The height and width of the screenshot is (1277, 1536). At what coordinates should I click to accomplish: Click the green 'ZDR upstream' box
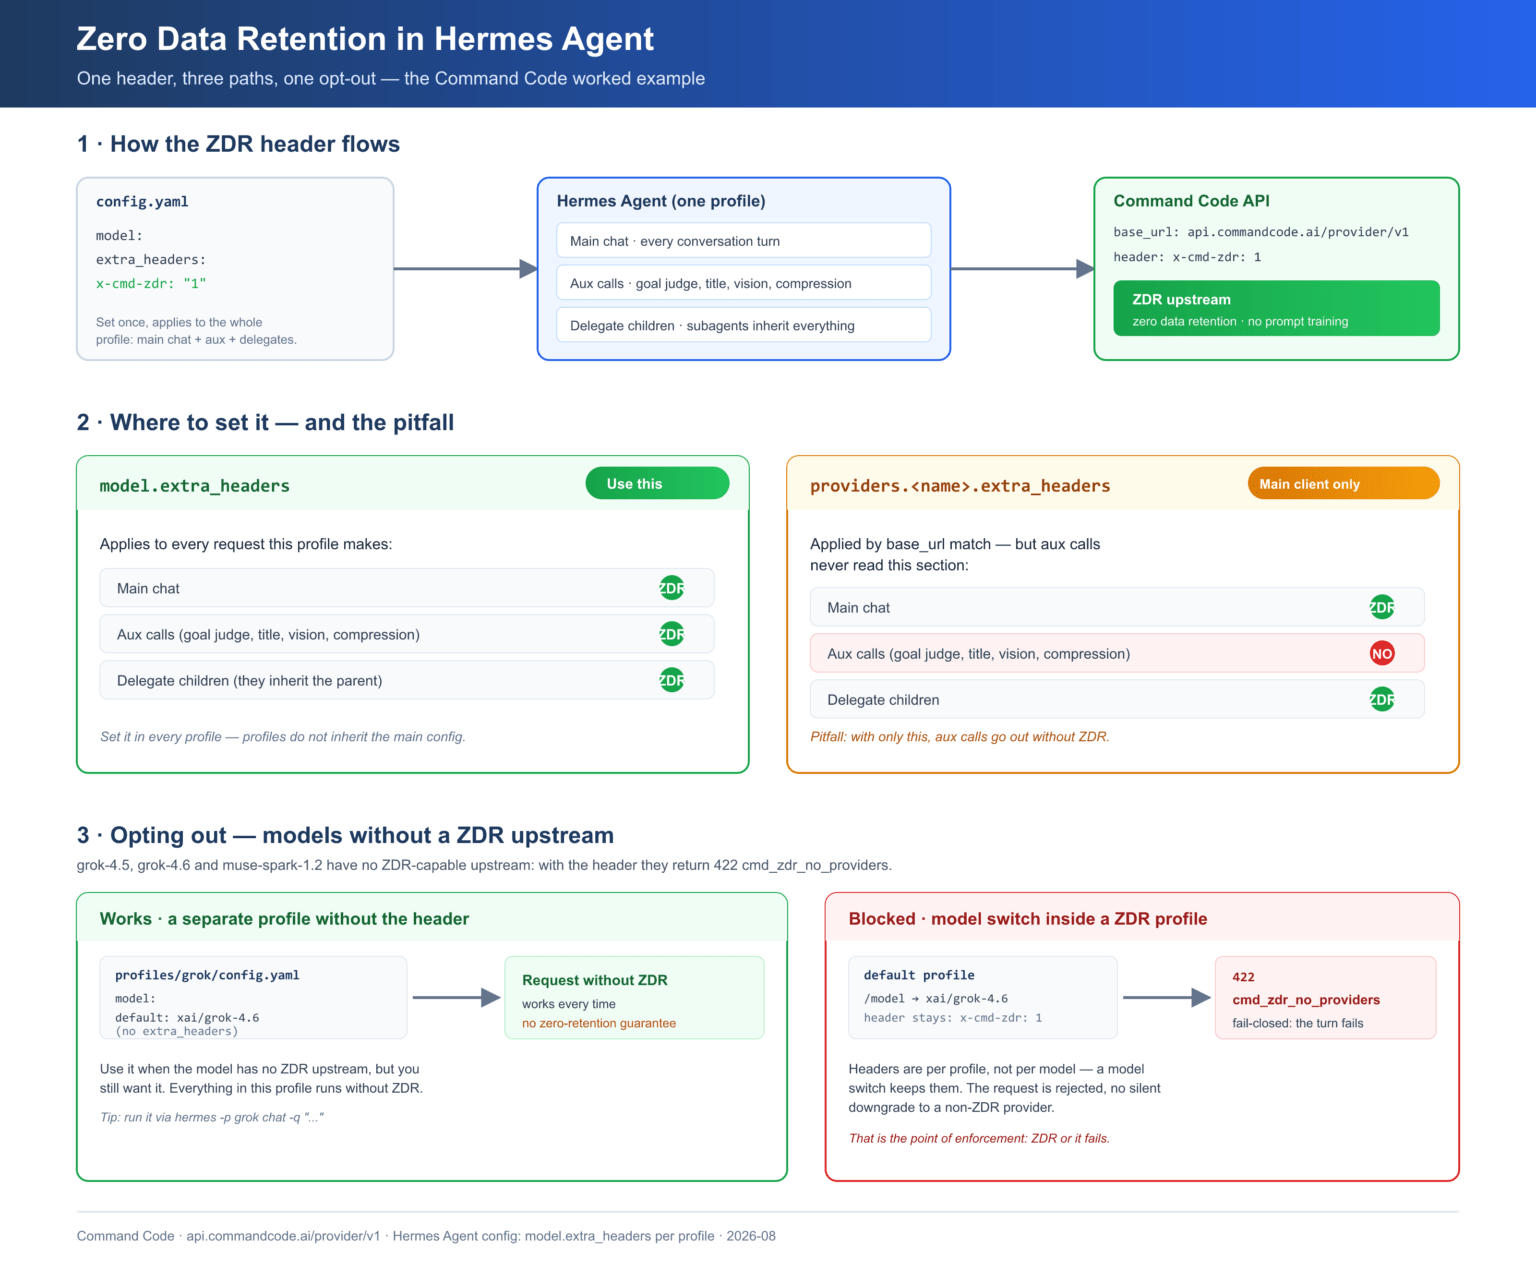tap(1276, 308)
